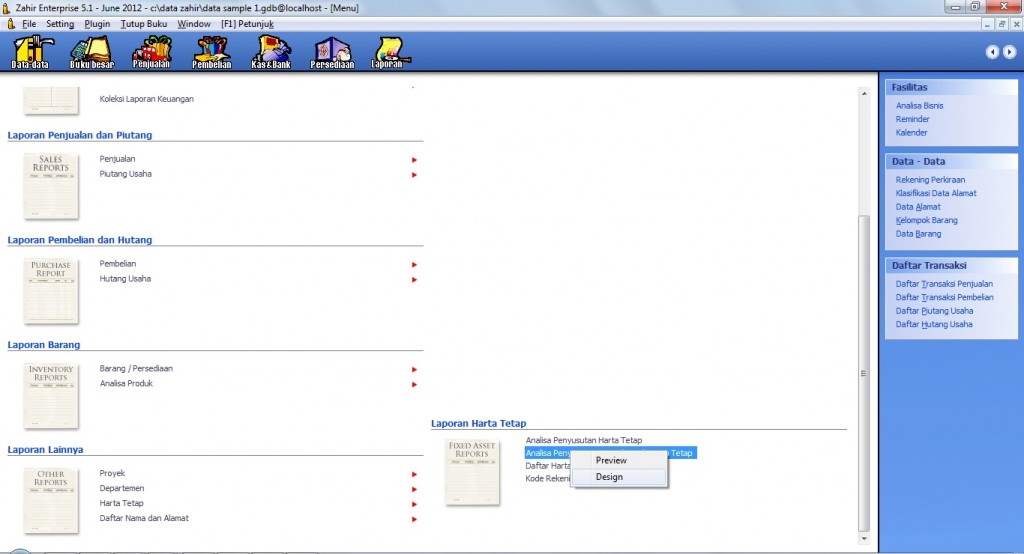The height and width of the screenshot is (554, 1024).
Task: Choose Design from the context menu
Action: [609, 477]
